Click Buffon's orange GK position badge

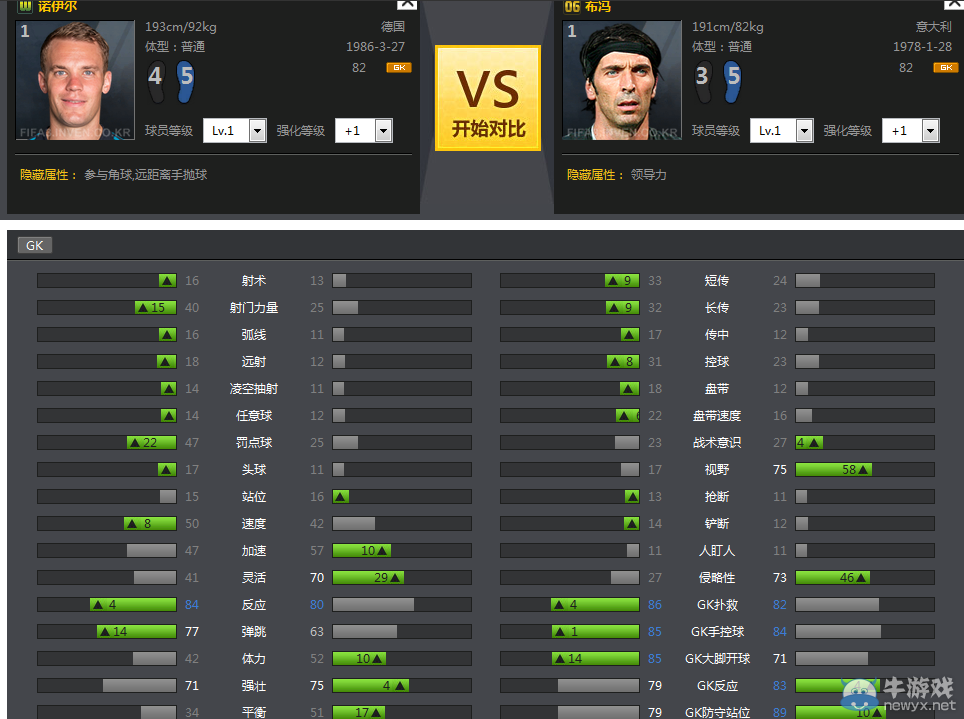[x=946, y=68]
